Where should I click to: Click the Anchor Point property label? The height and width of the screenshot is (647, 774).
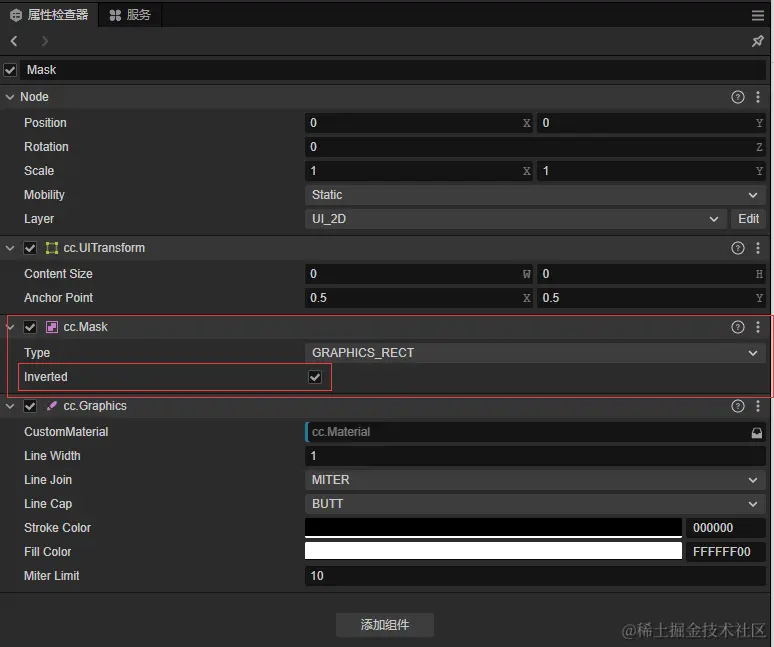pyautogui.click(x=58, y=298)
